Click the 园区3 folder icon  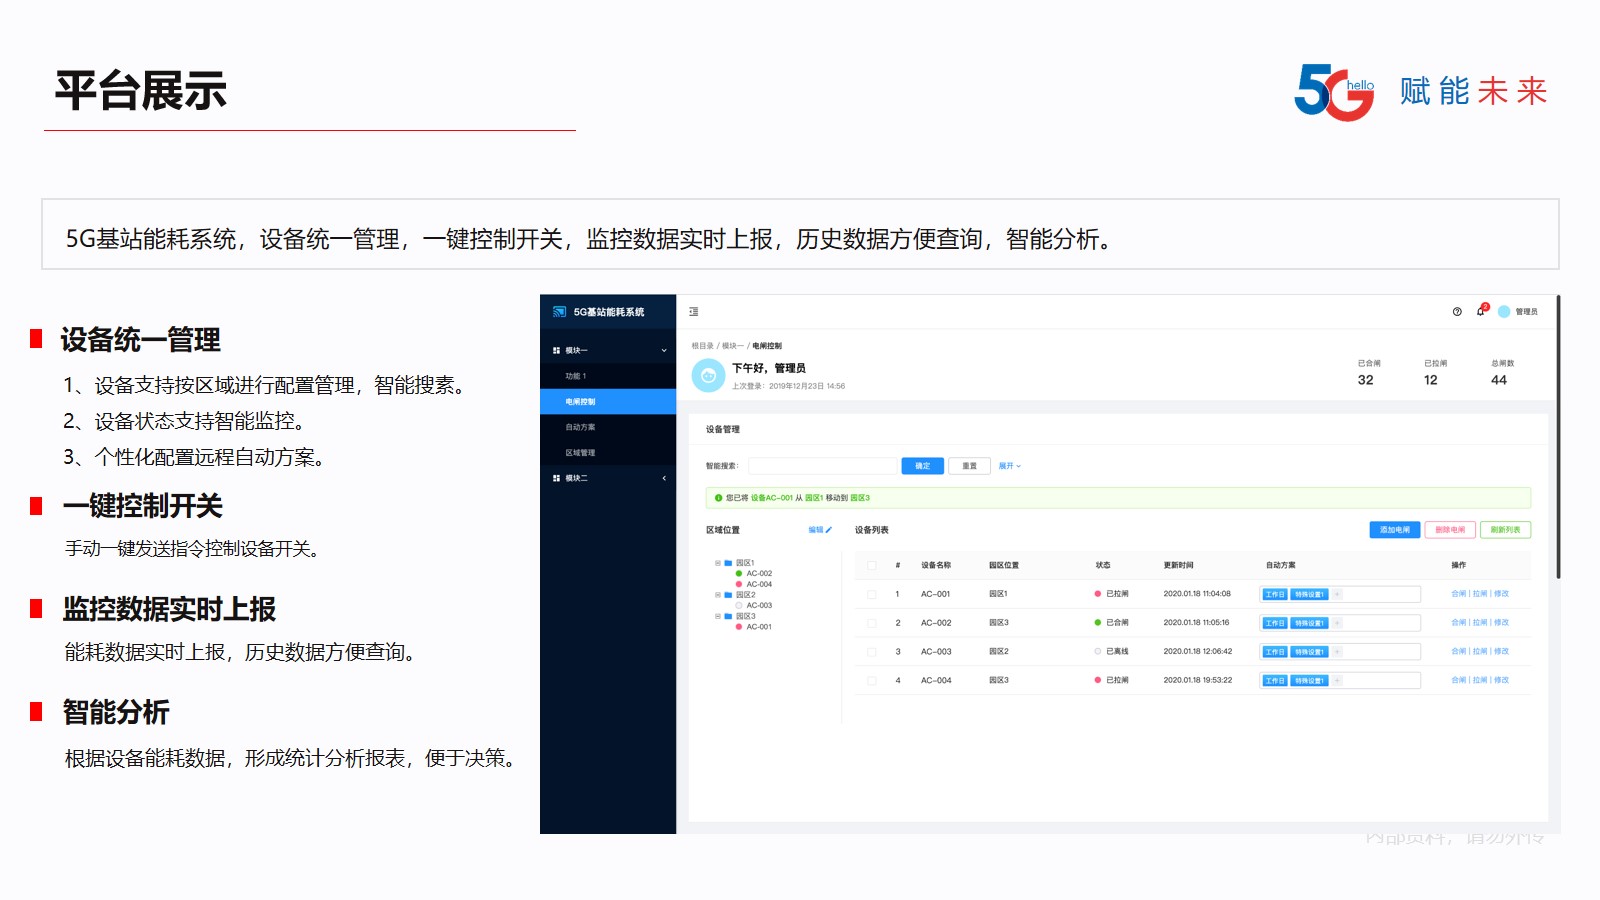point(728,616)
